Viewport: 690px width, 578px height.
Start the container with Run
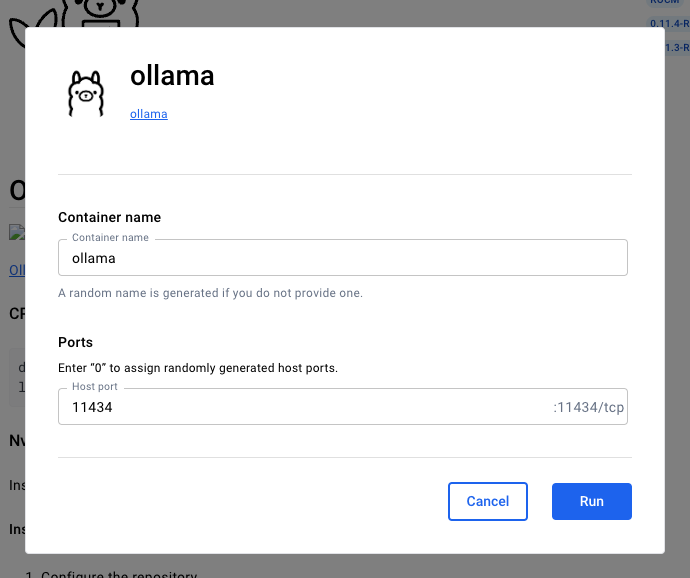pyautogui.click(x=591, y=501)
